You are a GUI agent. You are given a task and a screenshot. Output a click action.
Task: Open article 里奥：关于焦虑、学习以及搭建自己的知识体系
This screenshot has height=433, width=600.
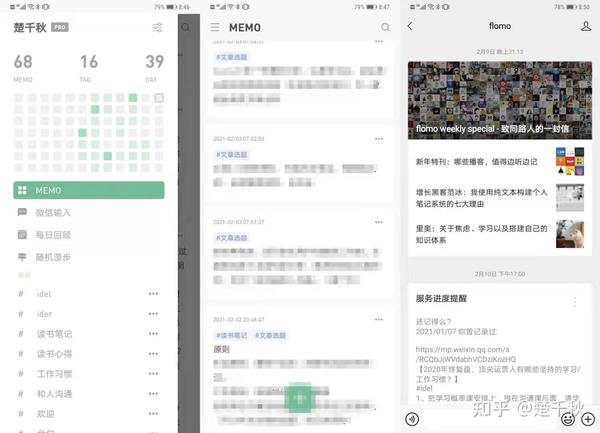click(481, 234)
